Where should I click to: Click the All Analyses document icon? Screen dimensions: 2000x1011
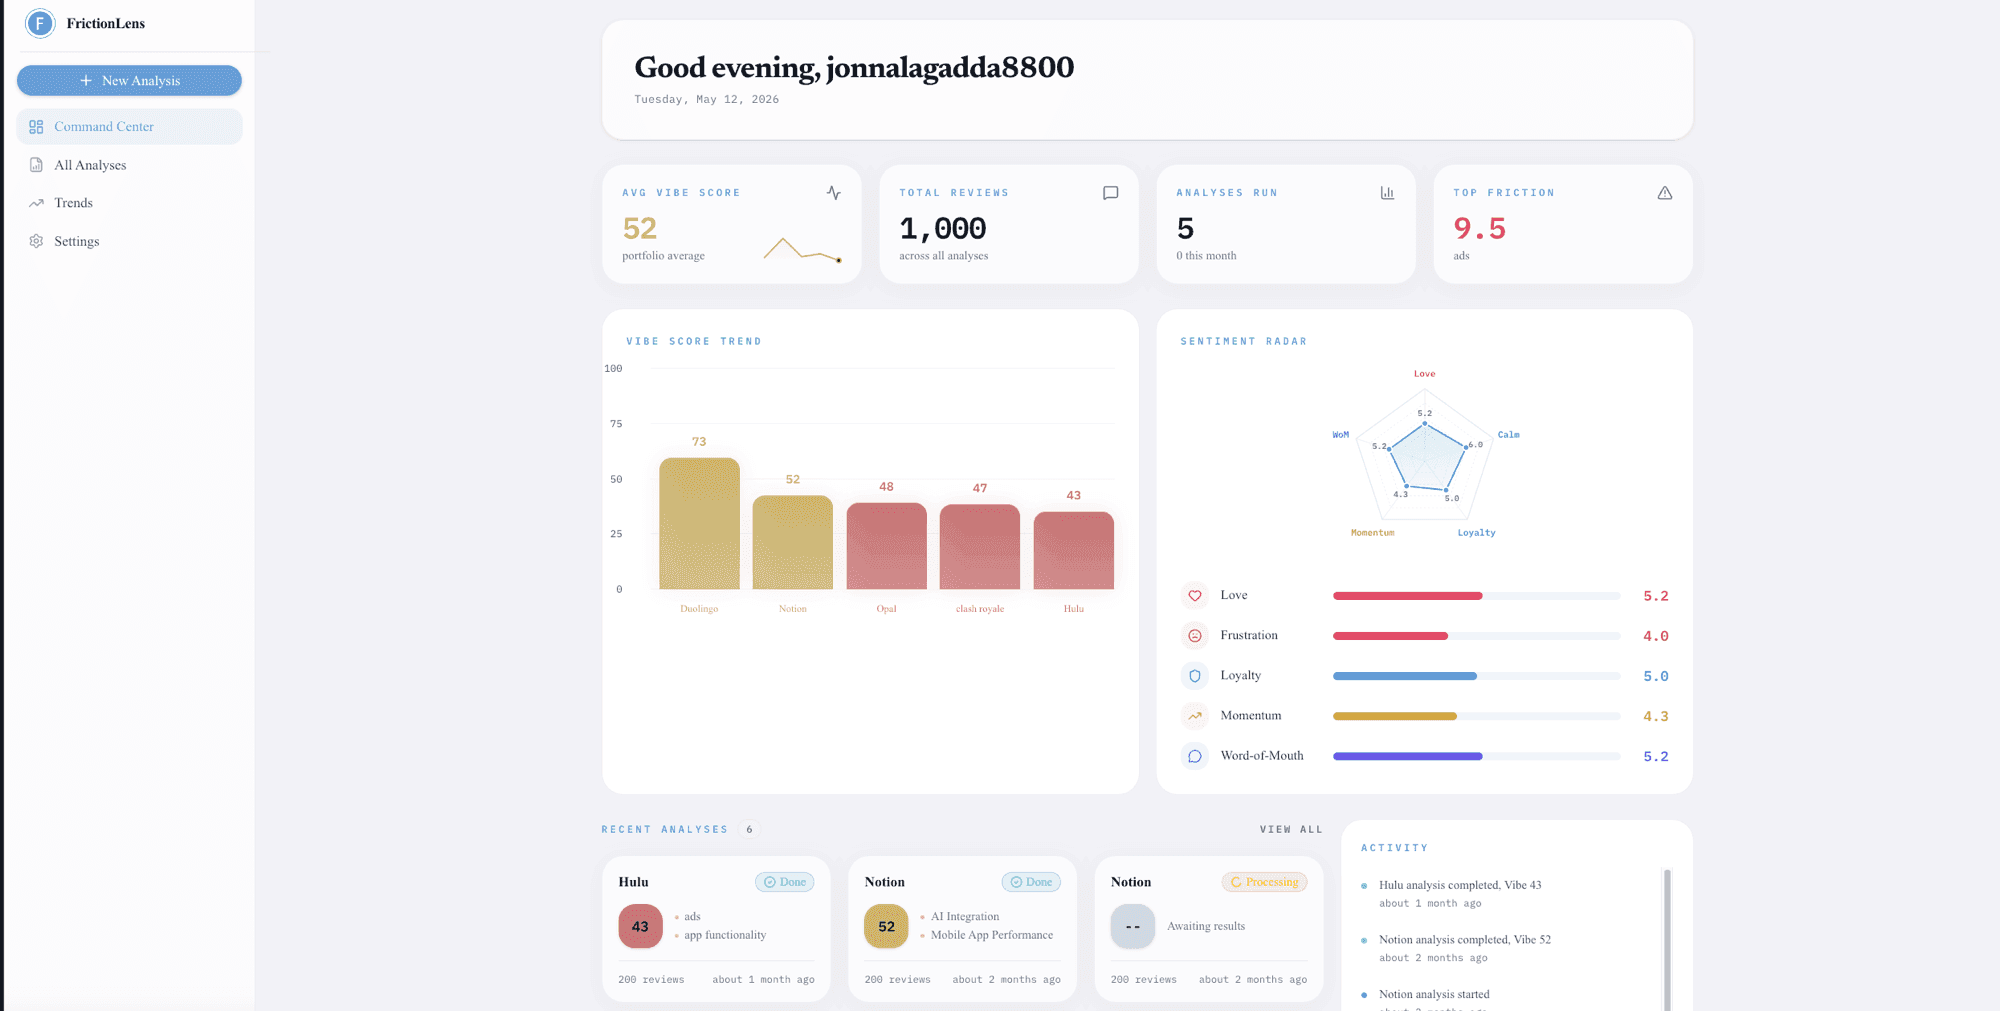[x=36, y=165]
